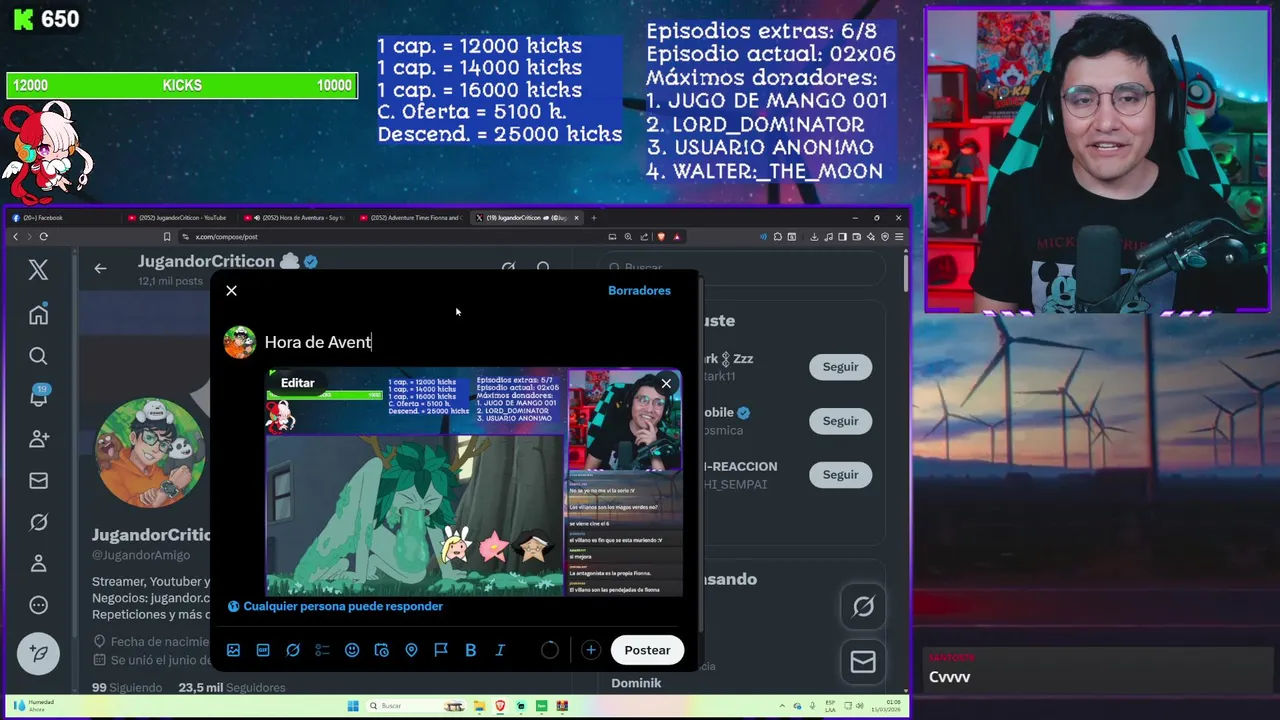Image resolution: width=1280 pixels, height=720 pixels.
Task: Toggle bold text formatting
Action: tap(470, 650)
